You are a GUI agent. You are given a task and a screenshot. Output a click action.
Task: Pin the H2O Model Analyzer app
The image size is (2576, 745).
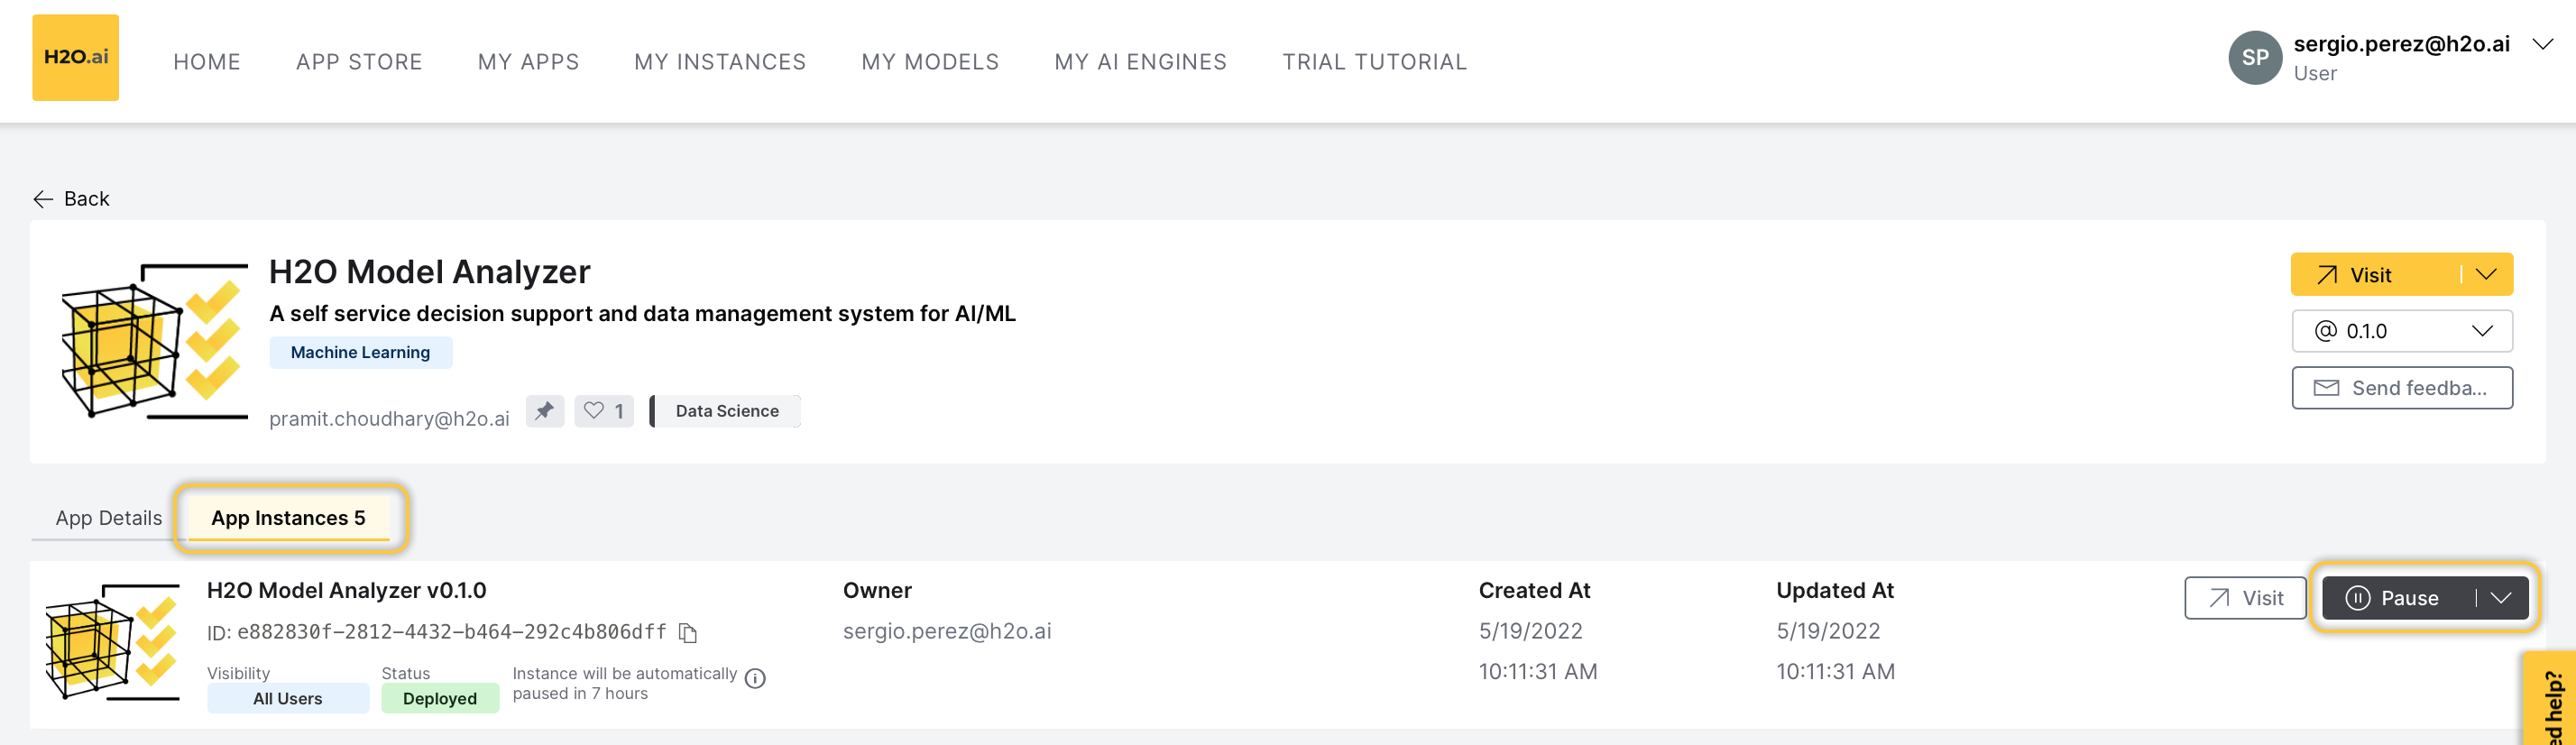pyautogui.click(x=545, y=411)
